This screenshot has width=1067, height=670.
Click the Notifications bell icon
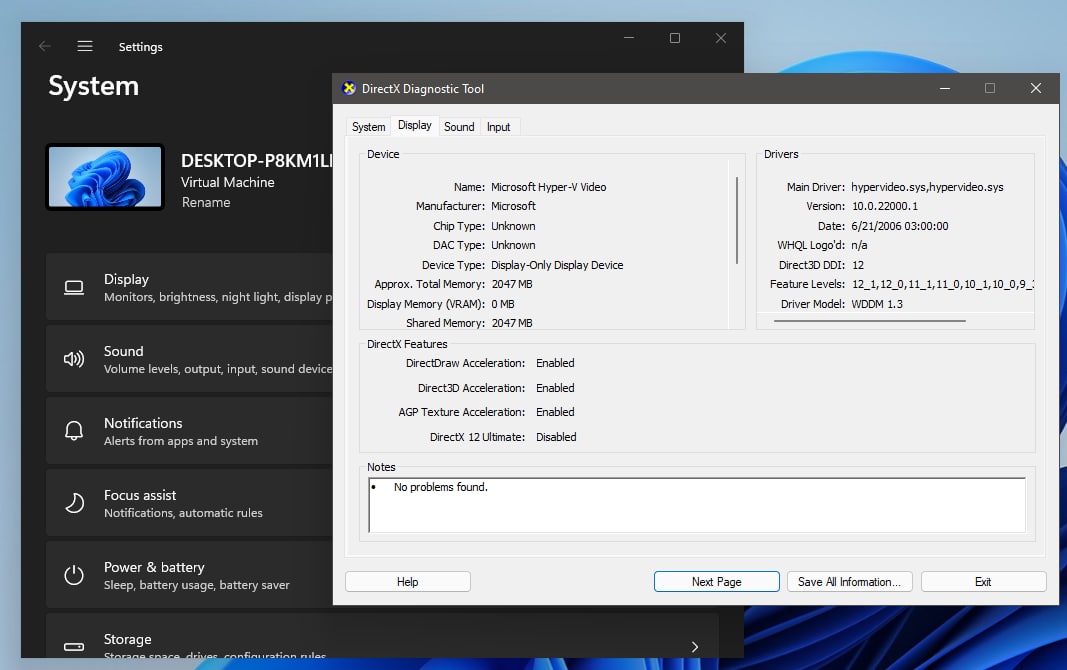click(x=74, y=431)
